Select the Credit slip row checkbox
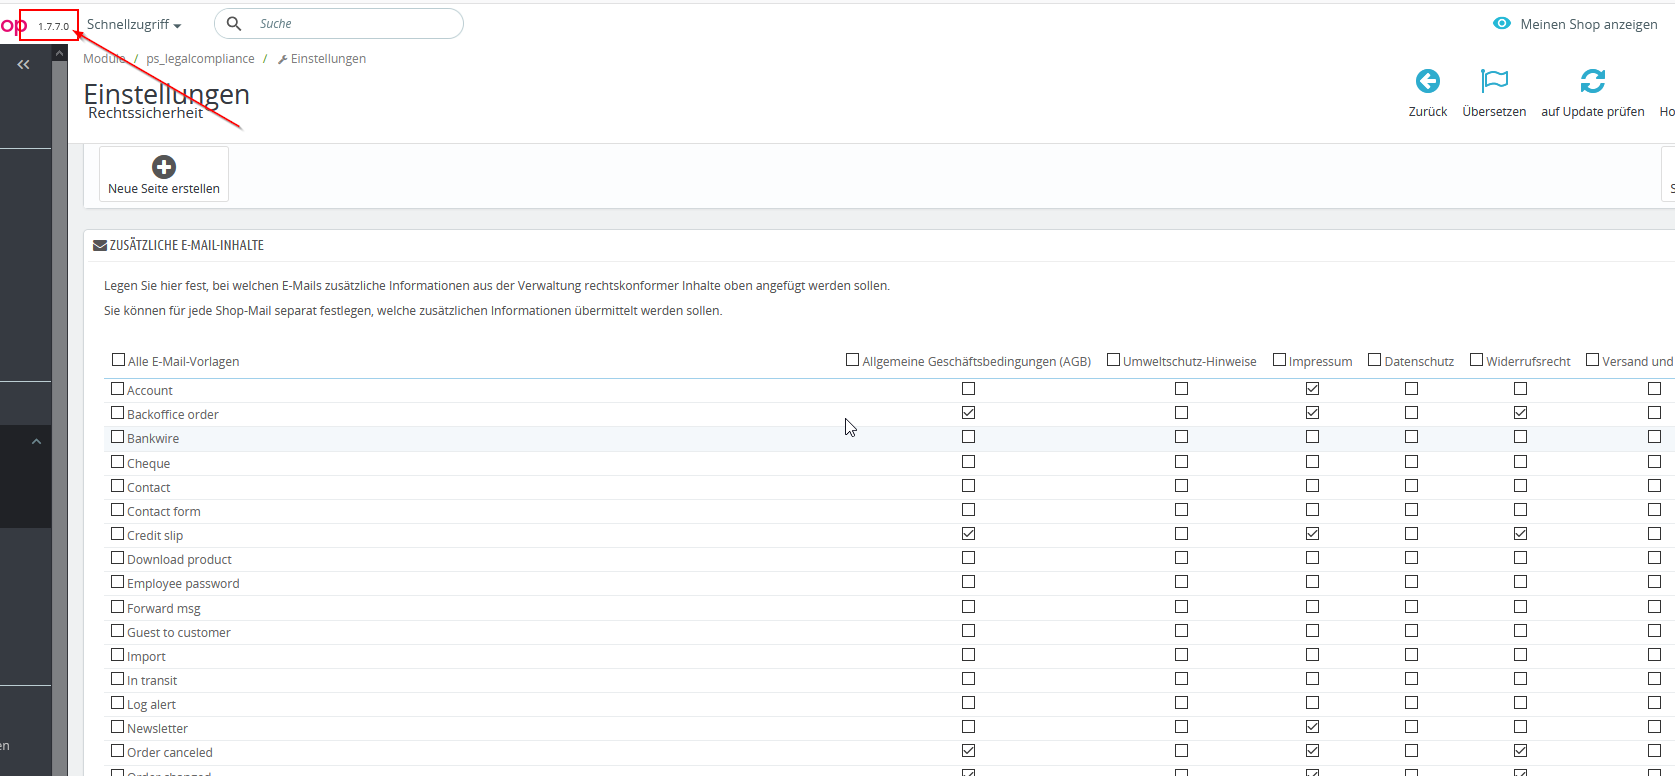Viewport: 1675px width, 776px height. pyautogui.click(x=118, y=534)
